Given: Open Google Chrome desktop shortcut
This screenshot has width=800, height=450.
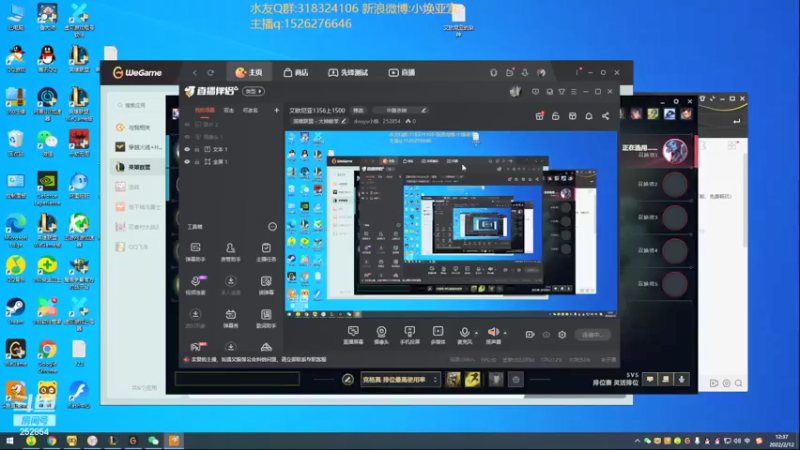Looking at the screenshot, I should point(47,355).
